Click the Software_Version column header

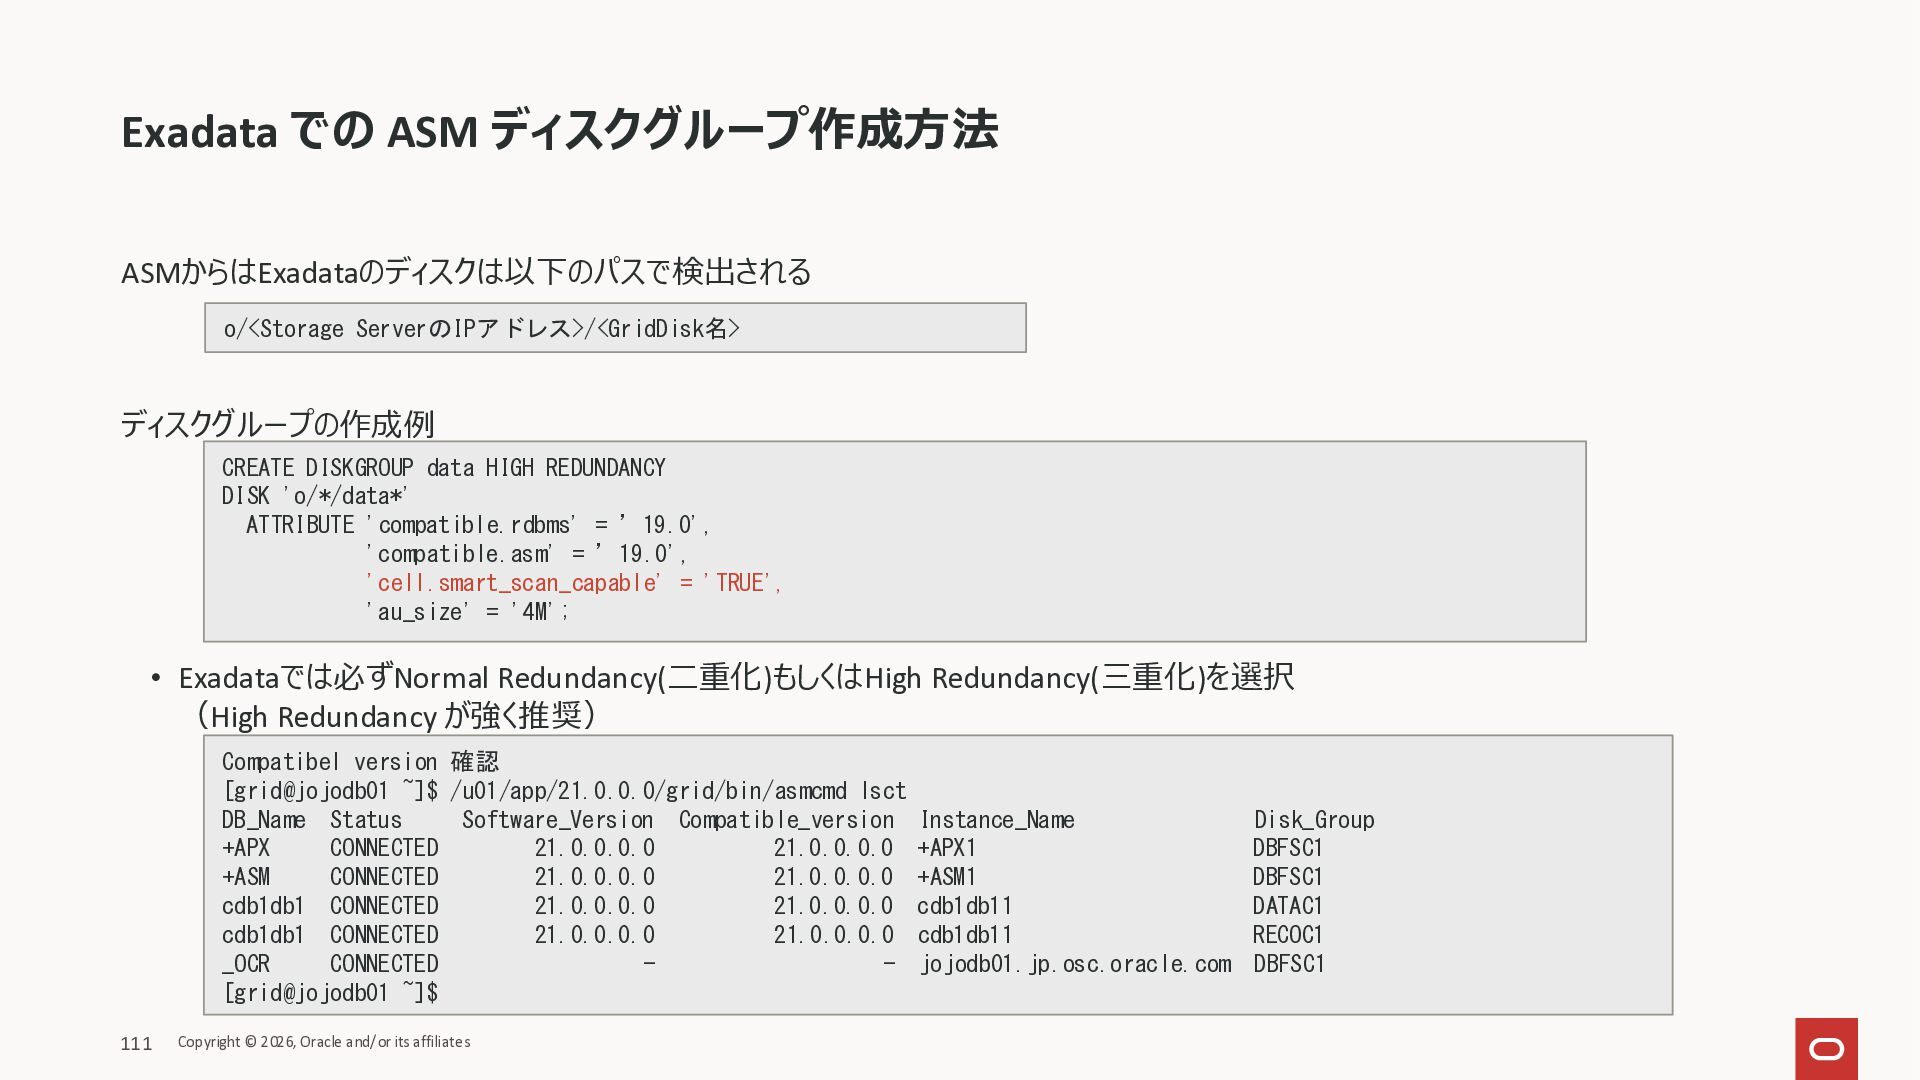pyautogui.click(x=557, y=820)
